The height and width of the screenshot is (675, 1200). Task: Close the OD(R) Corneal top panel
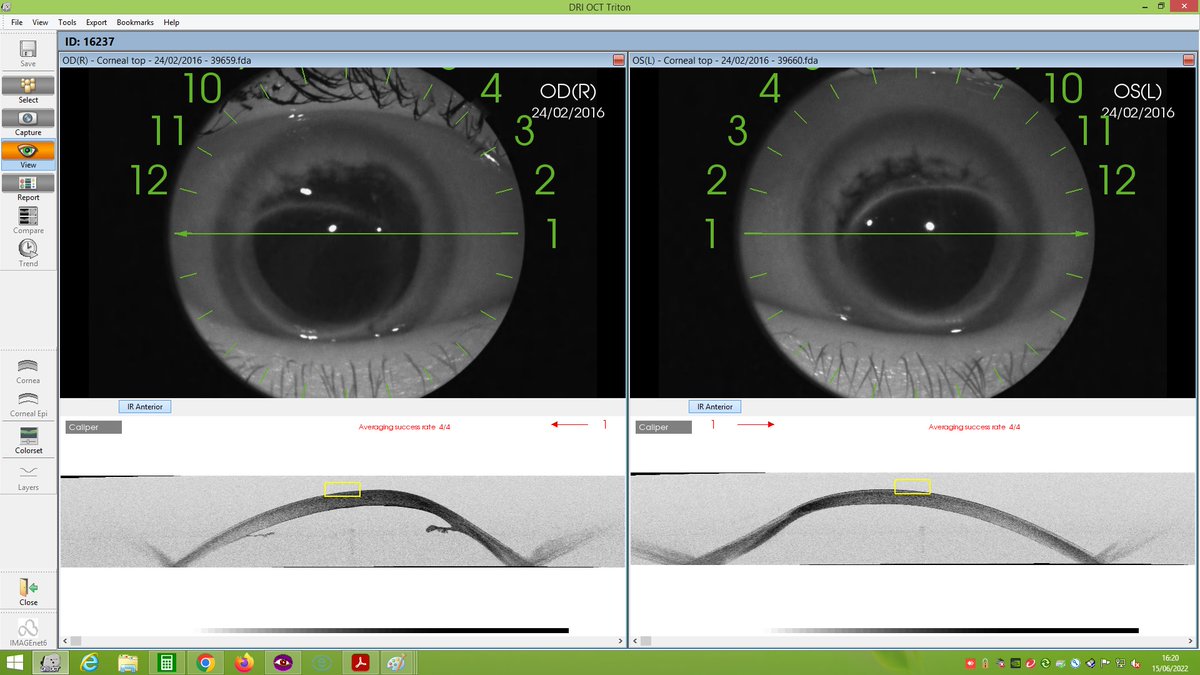[x=619, y=60]
